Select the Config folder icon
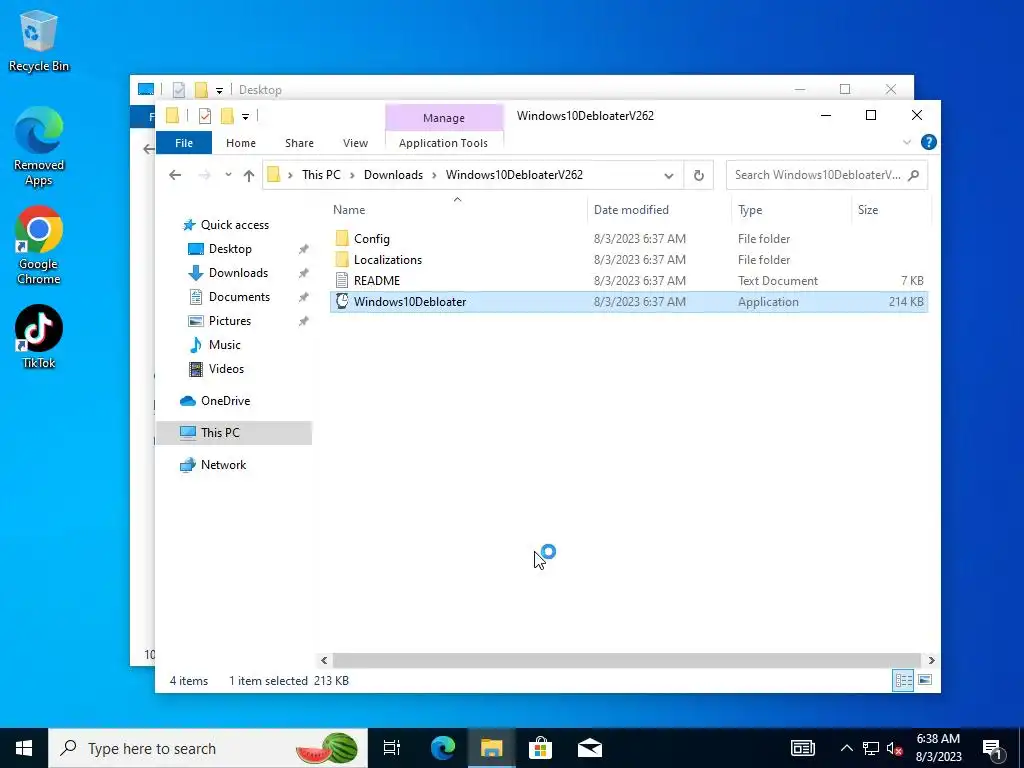The image size is (1024, 768). coord(342,238)
